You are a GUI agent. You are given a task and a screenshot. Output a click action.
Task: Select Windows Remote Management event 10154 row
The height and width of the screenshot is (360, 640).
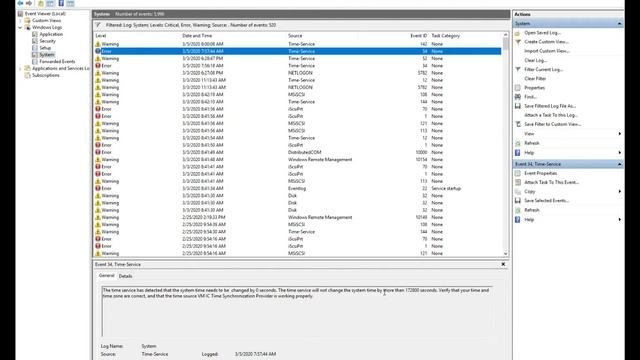298,160
